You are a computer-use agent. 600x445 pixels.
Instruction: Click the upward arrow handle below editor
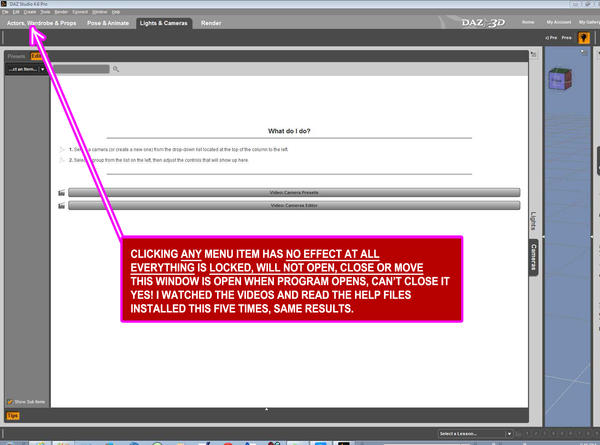point(267,409)
